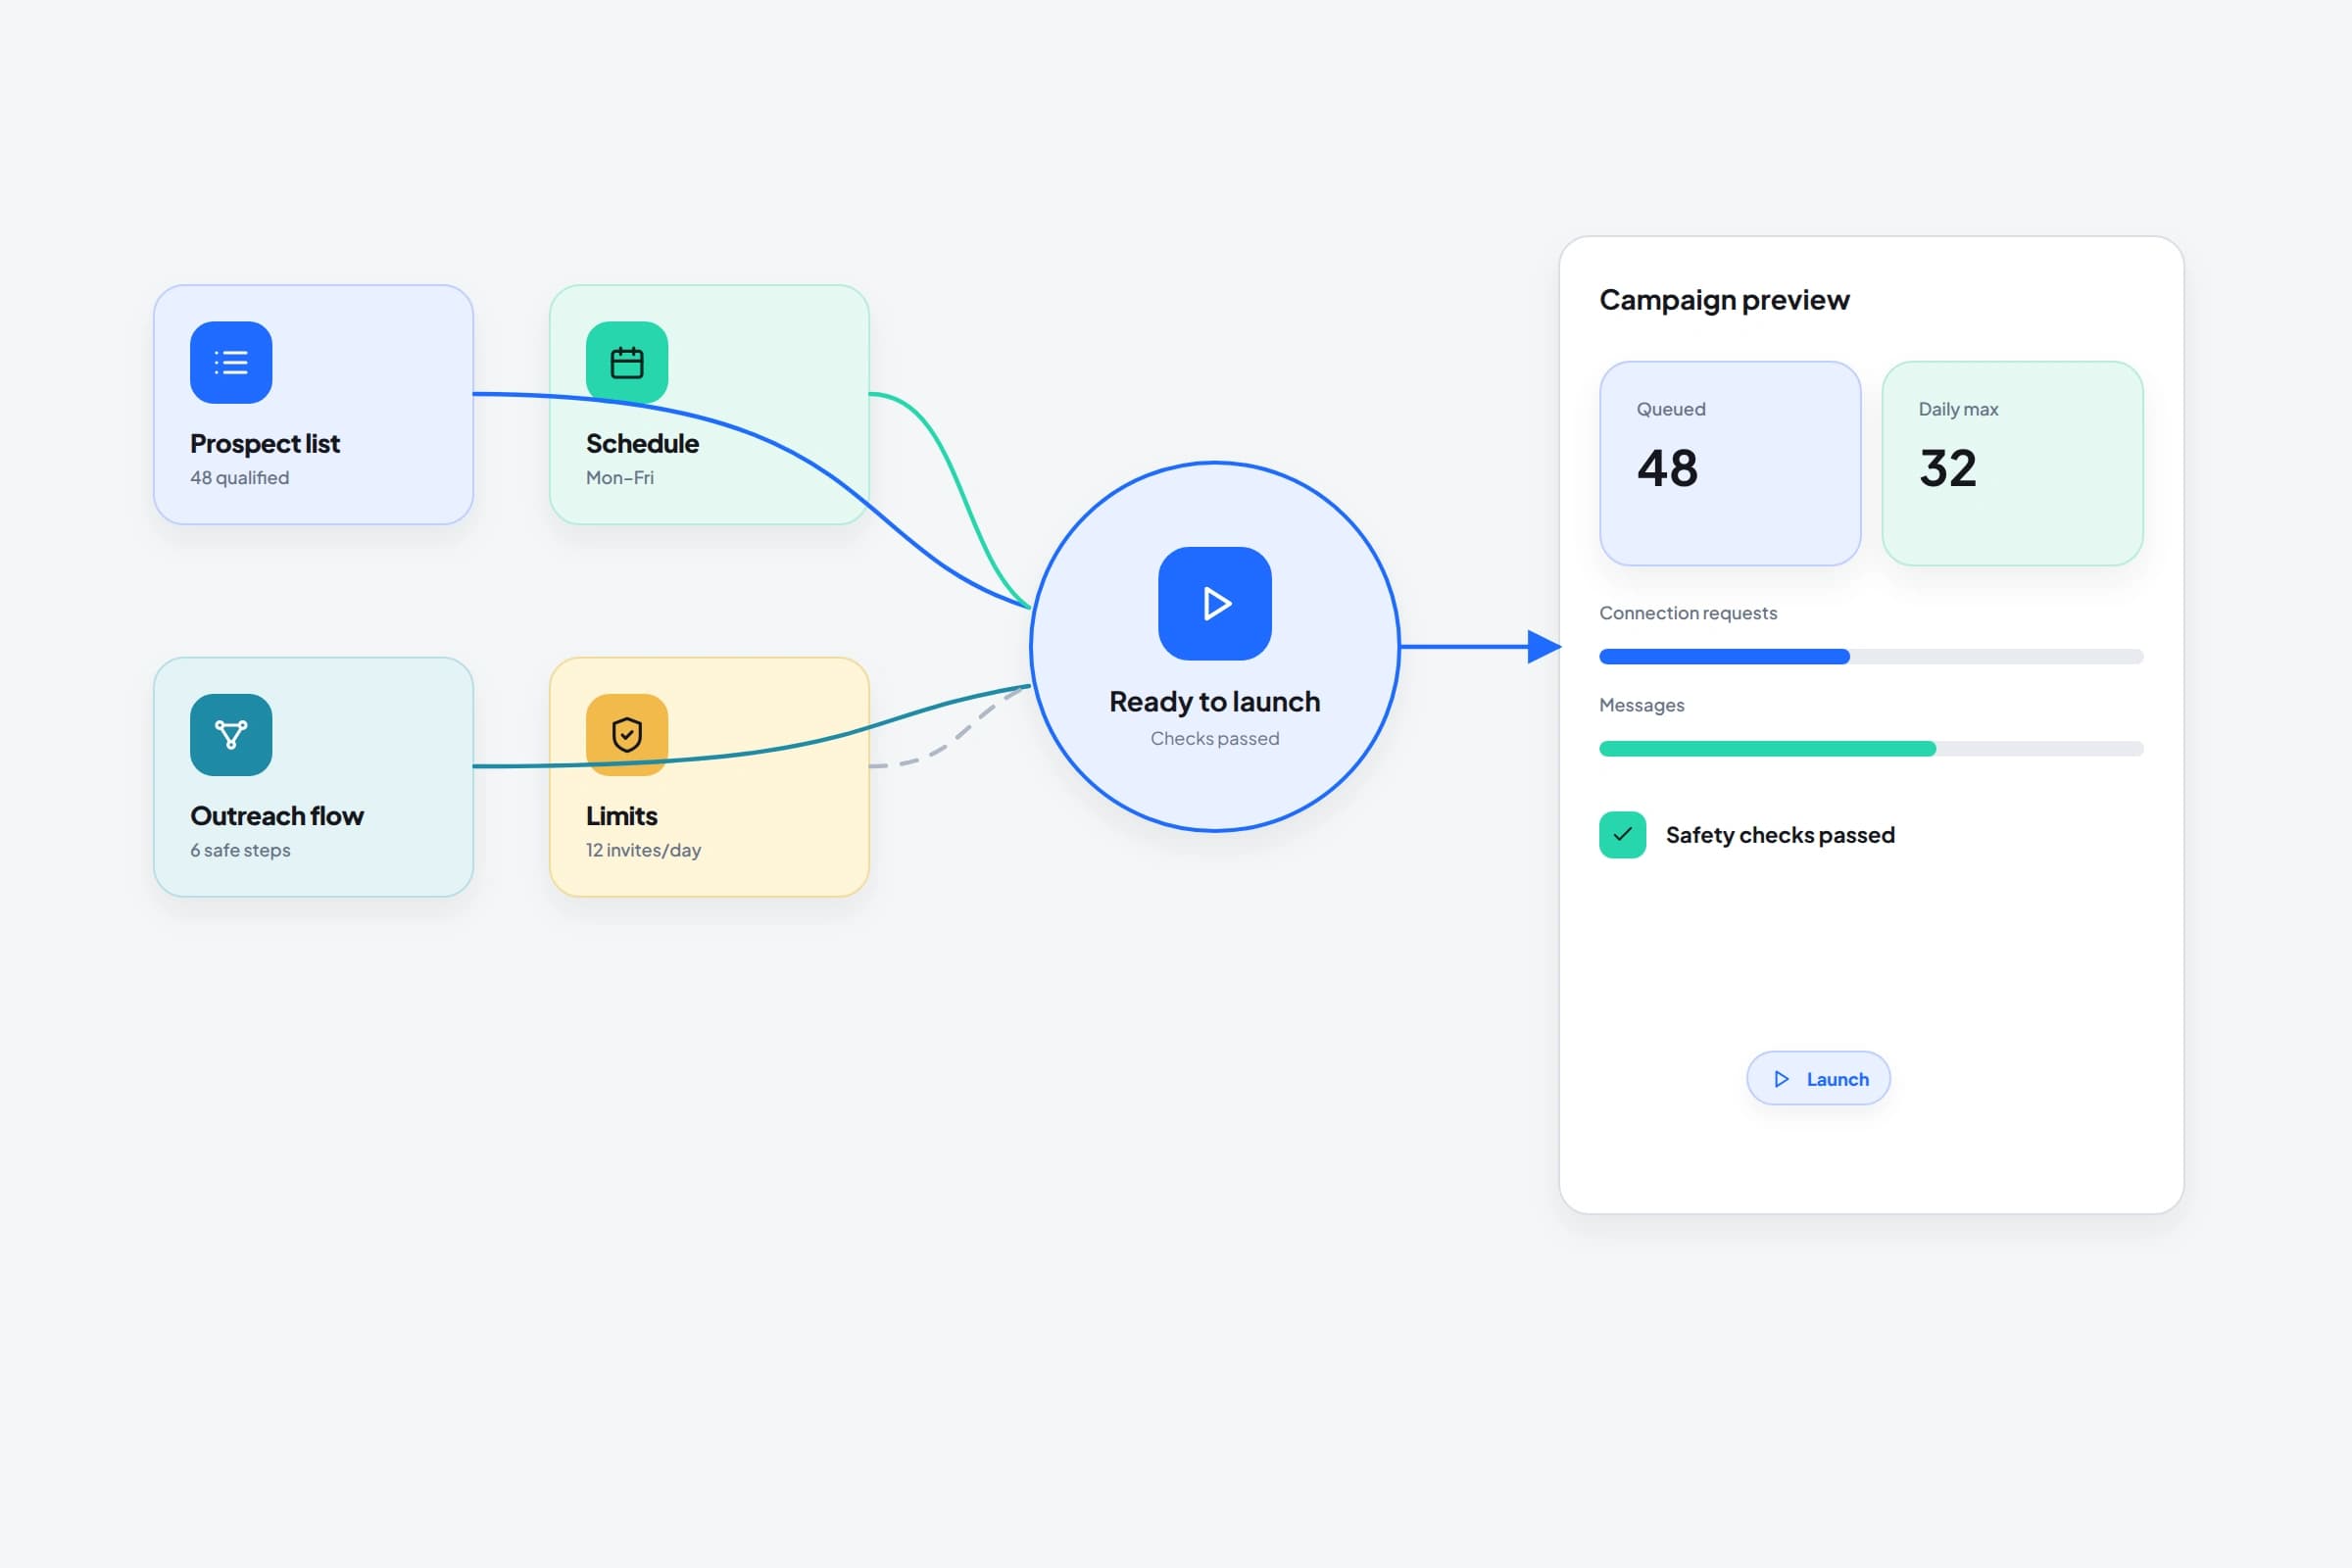The image size is (2352, 1568).
Task: Click the "Mon–Fri" schedule subtitle
Action: coord(620,478)
